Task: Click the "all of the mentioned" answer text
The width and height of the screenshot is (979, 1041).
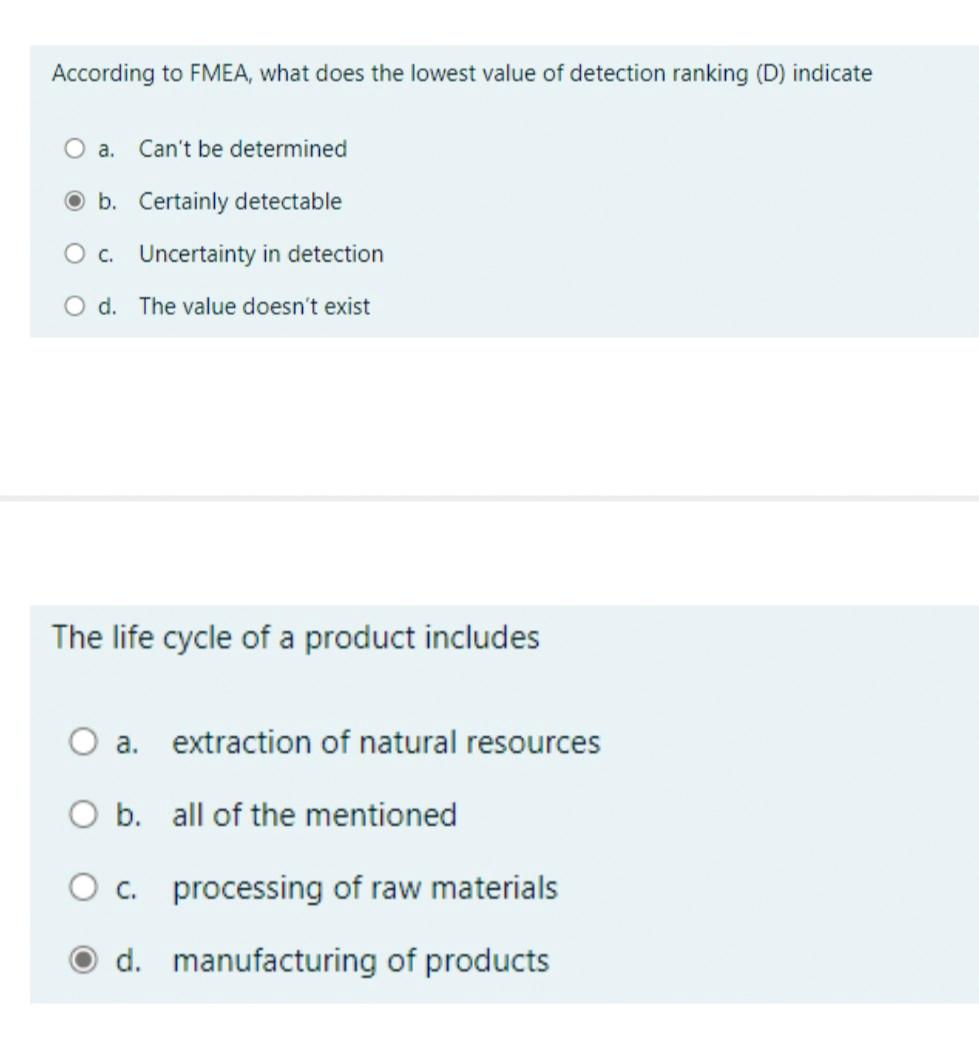Action: pos(314,816)
